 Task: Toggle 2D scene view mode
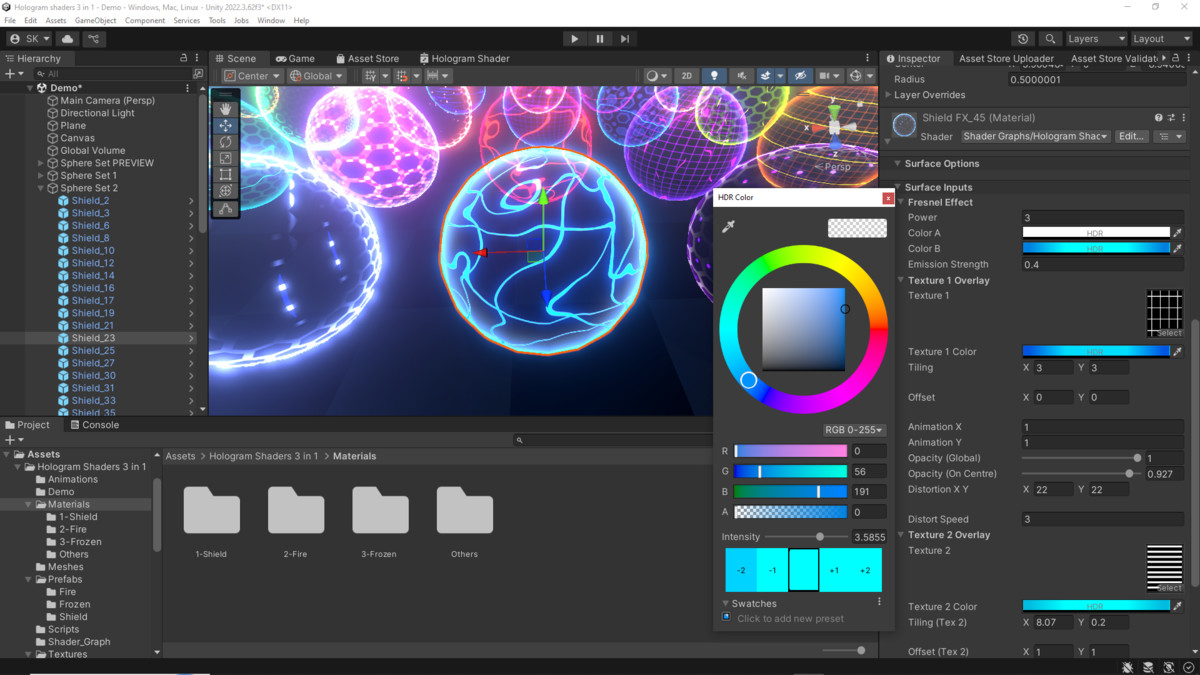pos(686,76)
